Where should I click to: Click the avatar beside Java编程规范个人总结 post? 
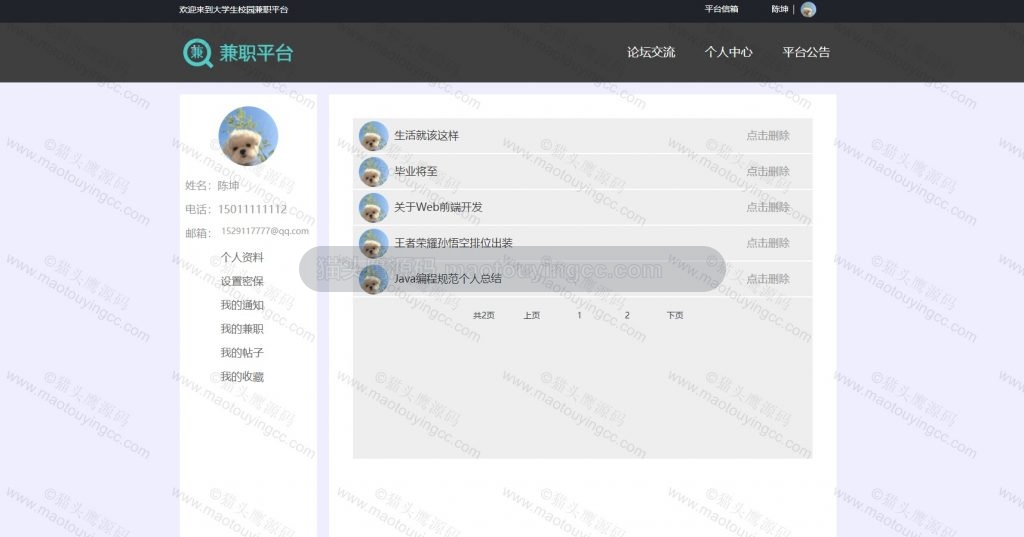(374, 279)
